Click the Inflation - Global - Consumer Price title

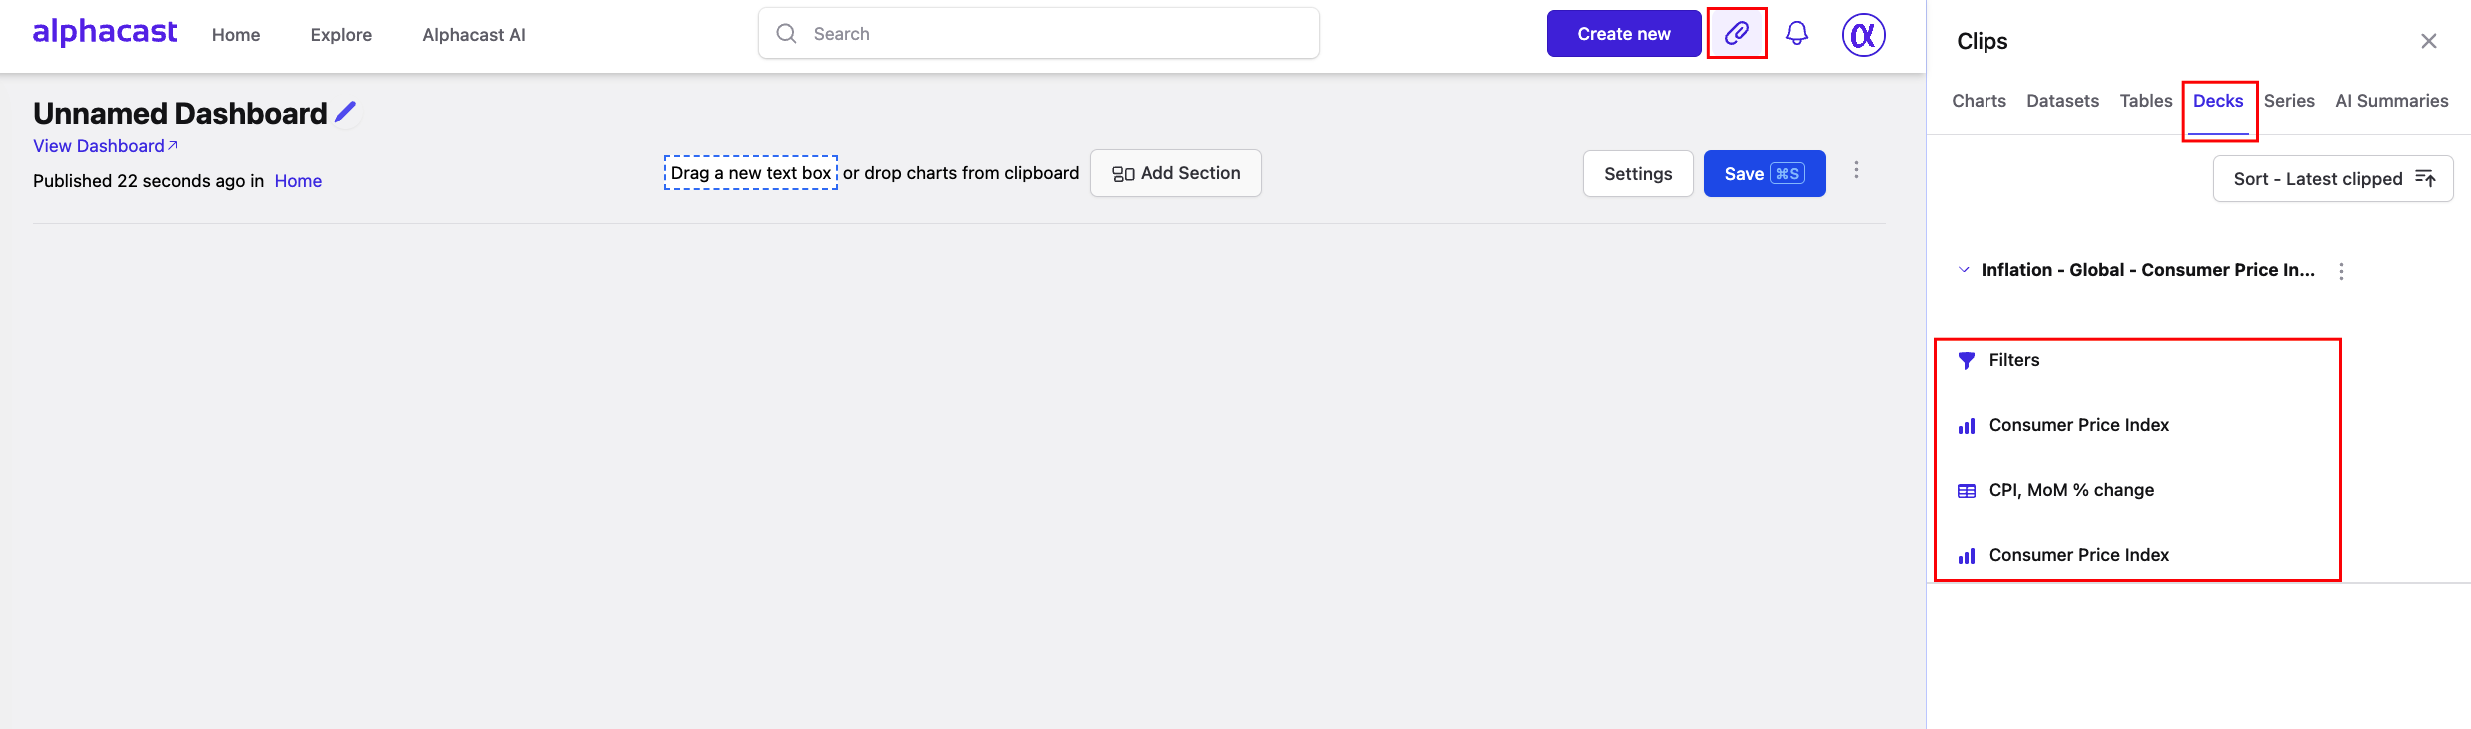click(x=2148, y=270)
